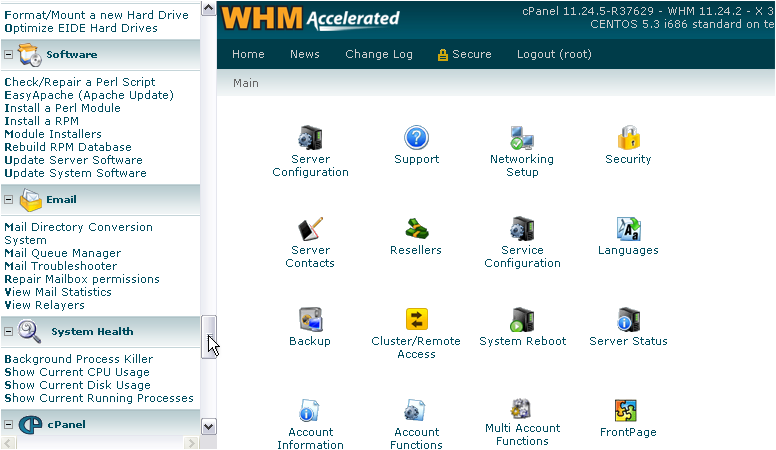Click the Main breadcrumb
776x450 pixels.
[x=245, y=83]
